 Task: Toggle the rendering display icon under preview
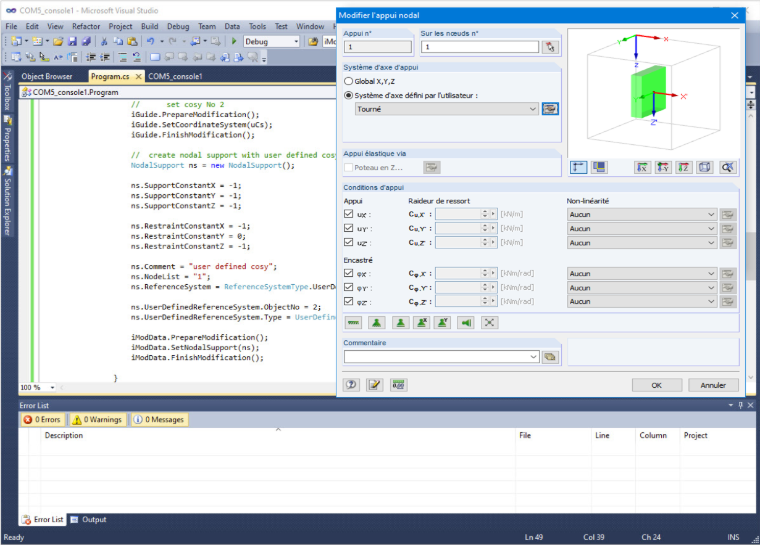pyautogui.click(x=599, y=168)
